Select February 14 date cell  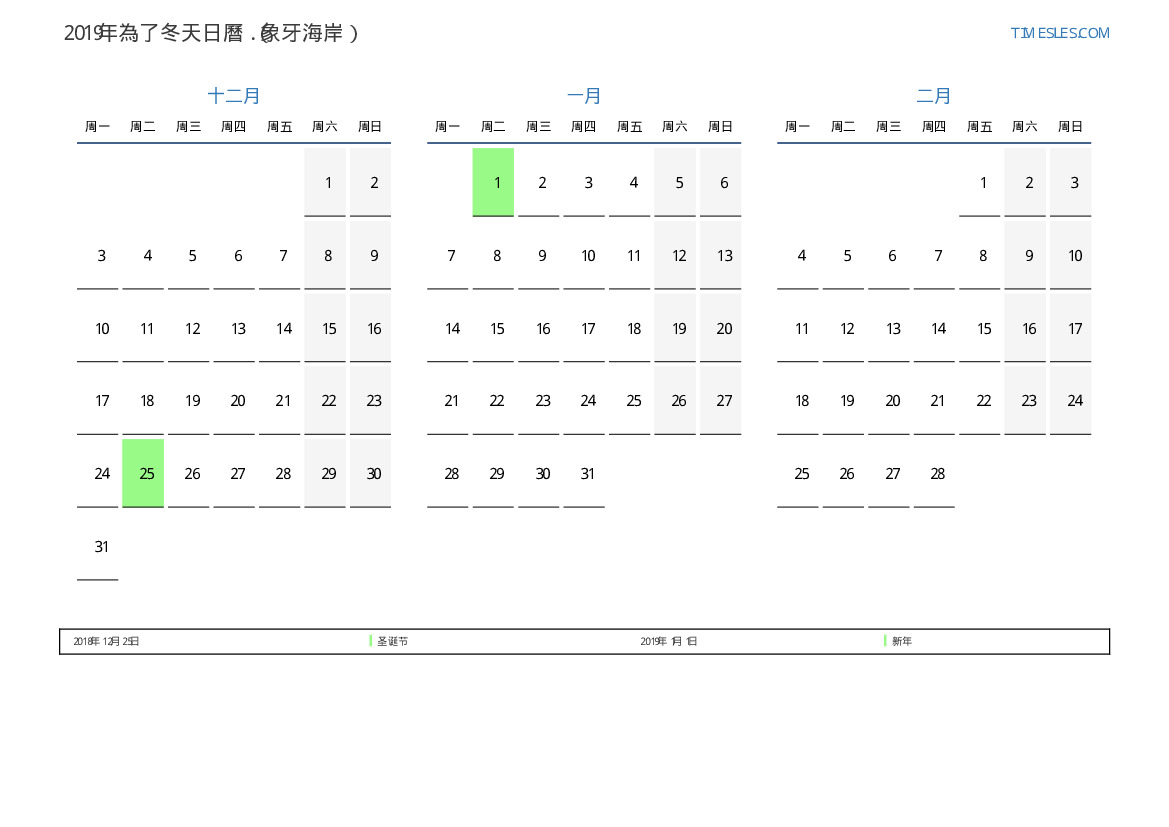pos(937,329)
